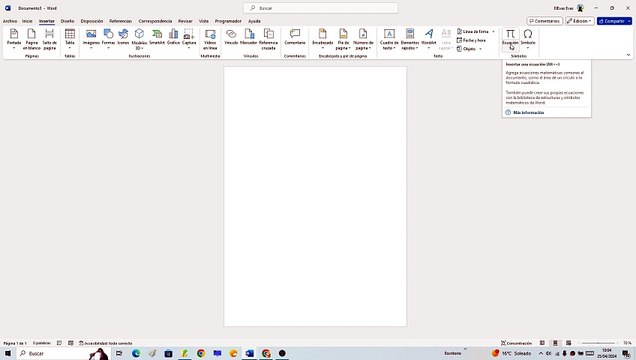Open the Pie de página footer menu
This screenshot has height=360, width=636.
click(343, 39)
